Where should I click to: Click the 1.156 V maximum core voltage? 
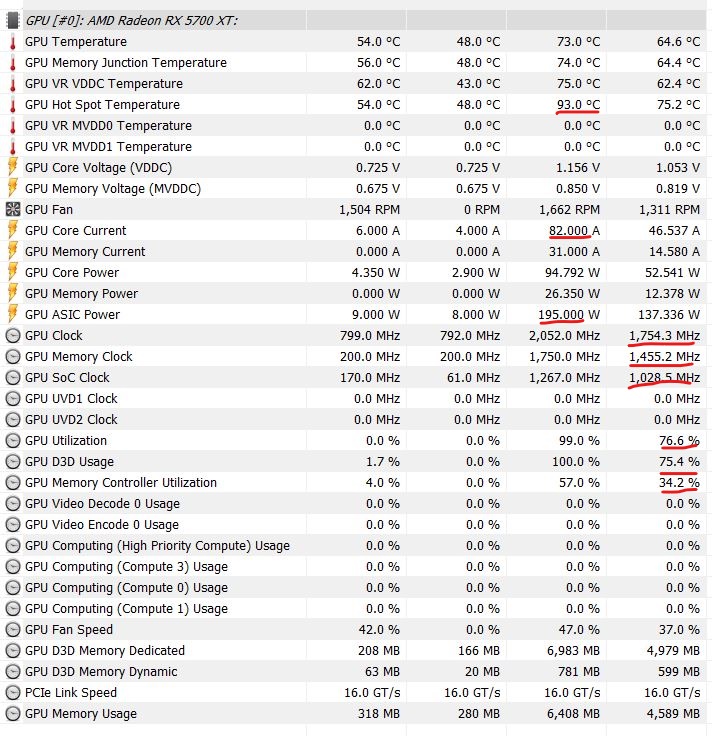click(578, 168)
